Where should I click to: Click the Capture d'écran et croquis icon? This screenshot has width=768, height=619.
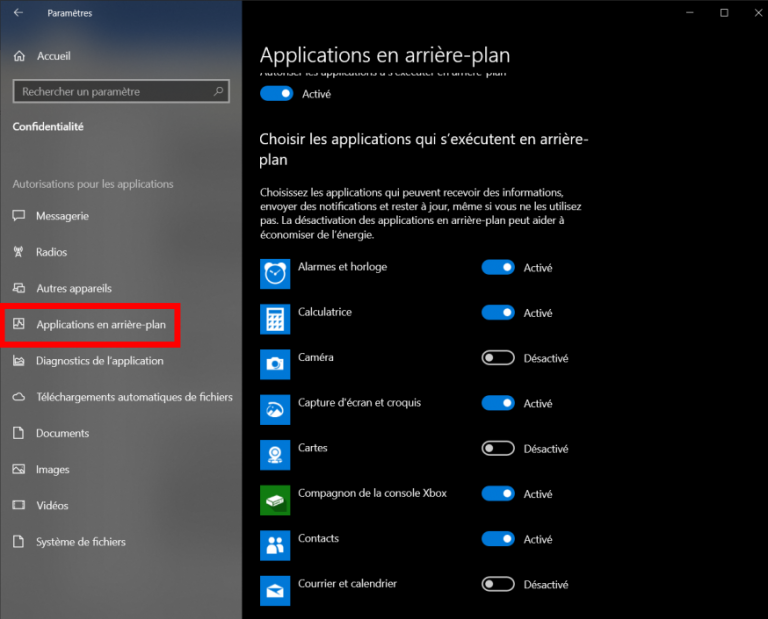click(275, 409)
